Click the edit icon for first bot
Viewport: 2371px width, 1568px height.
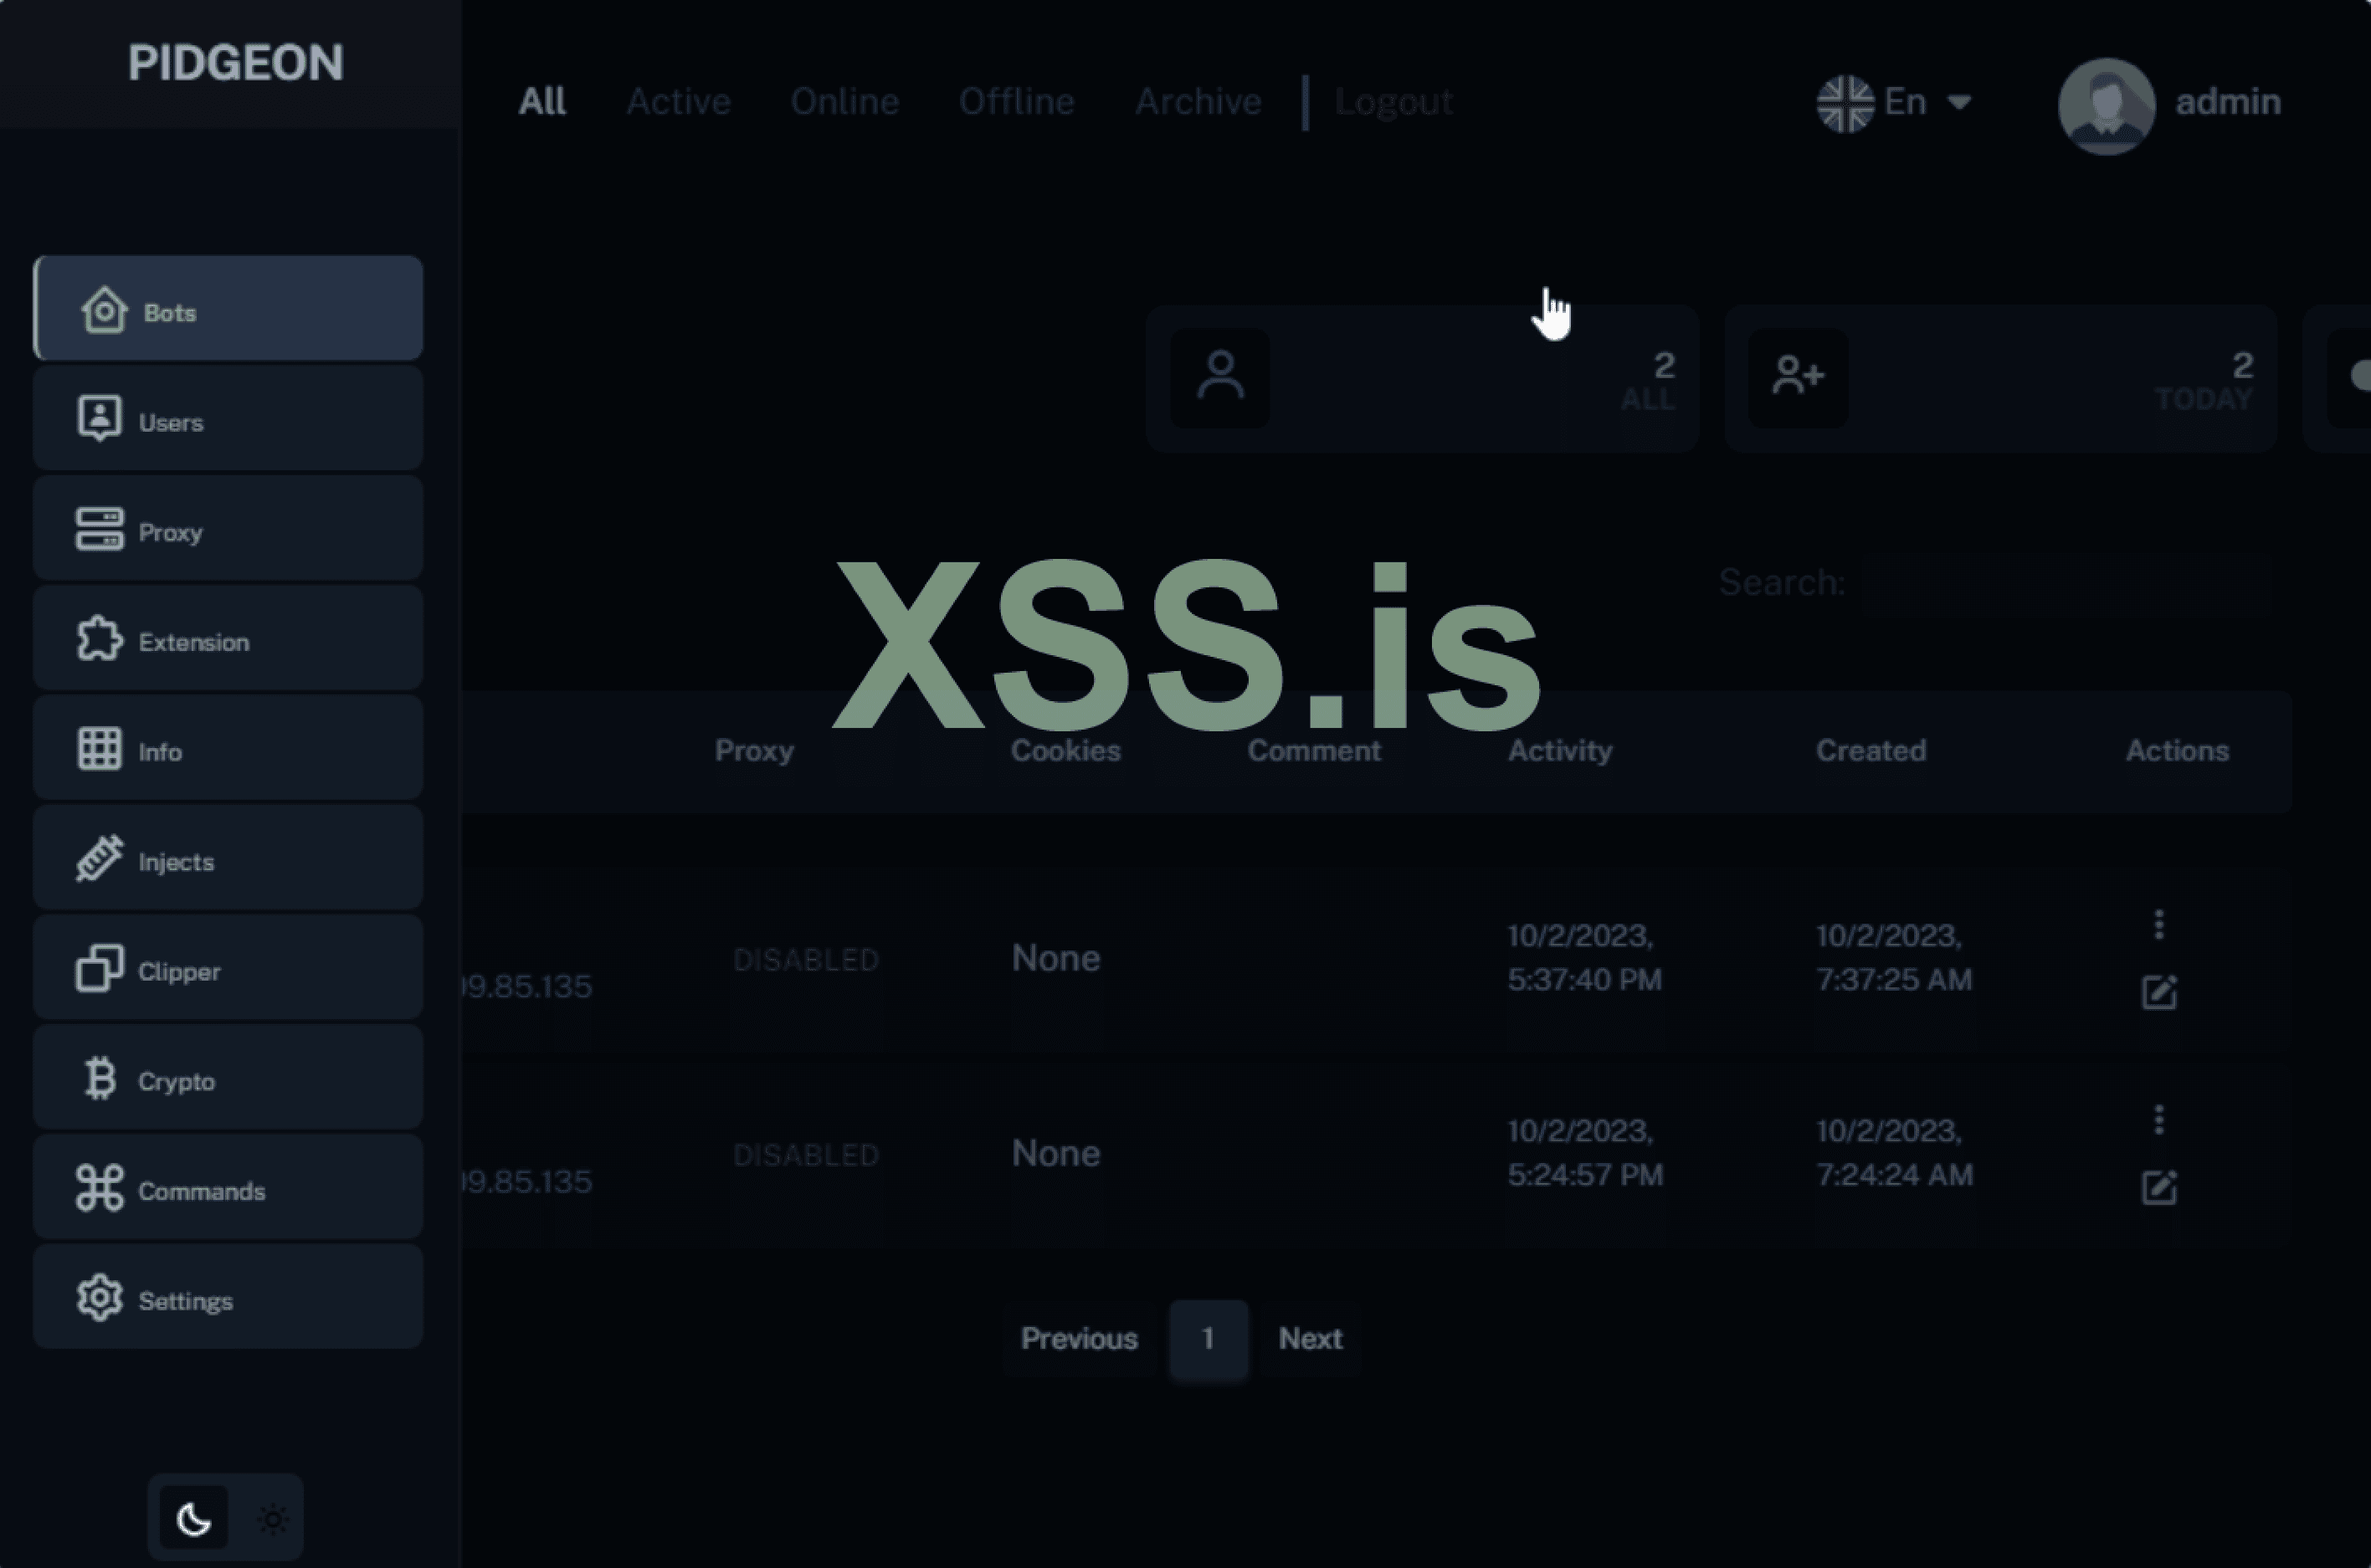click(2158, 992)
